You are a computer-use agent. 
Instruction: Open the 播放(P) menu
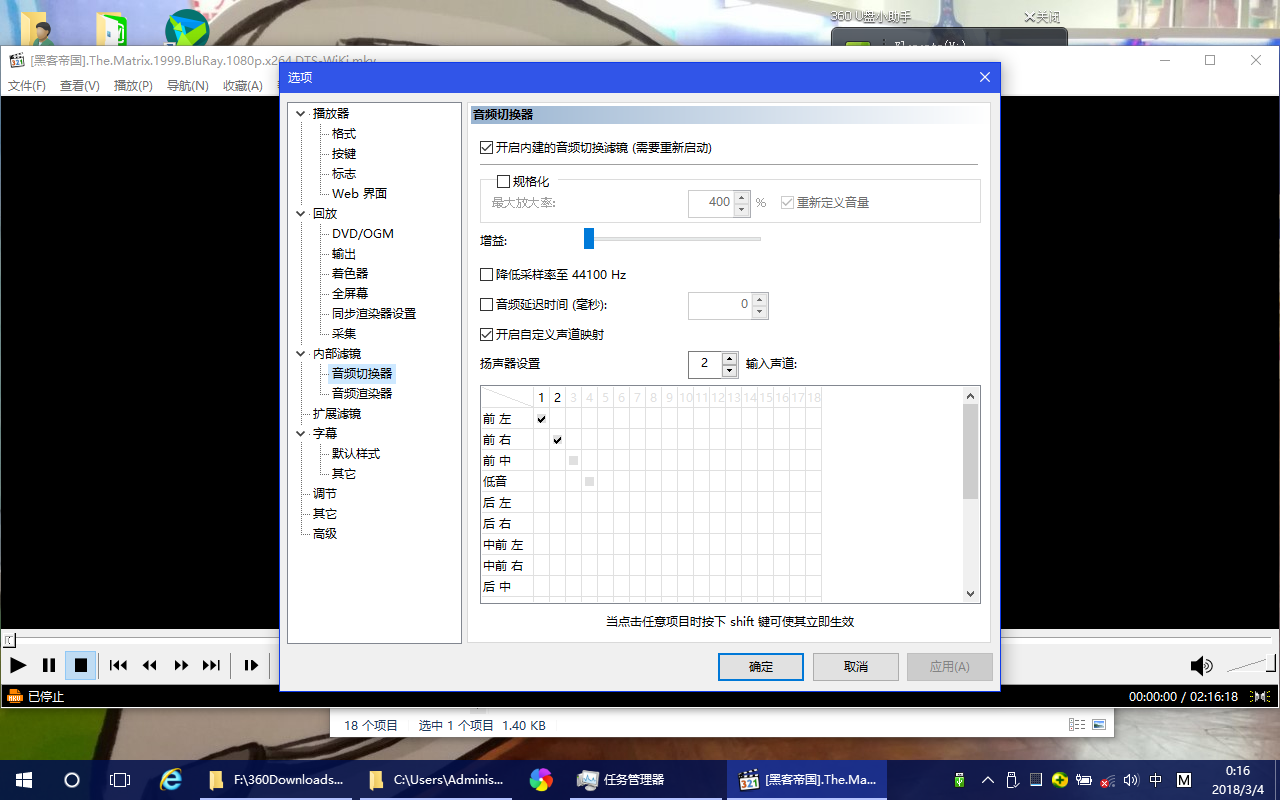coord(131,86)
